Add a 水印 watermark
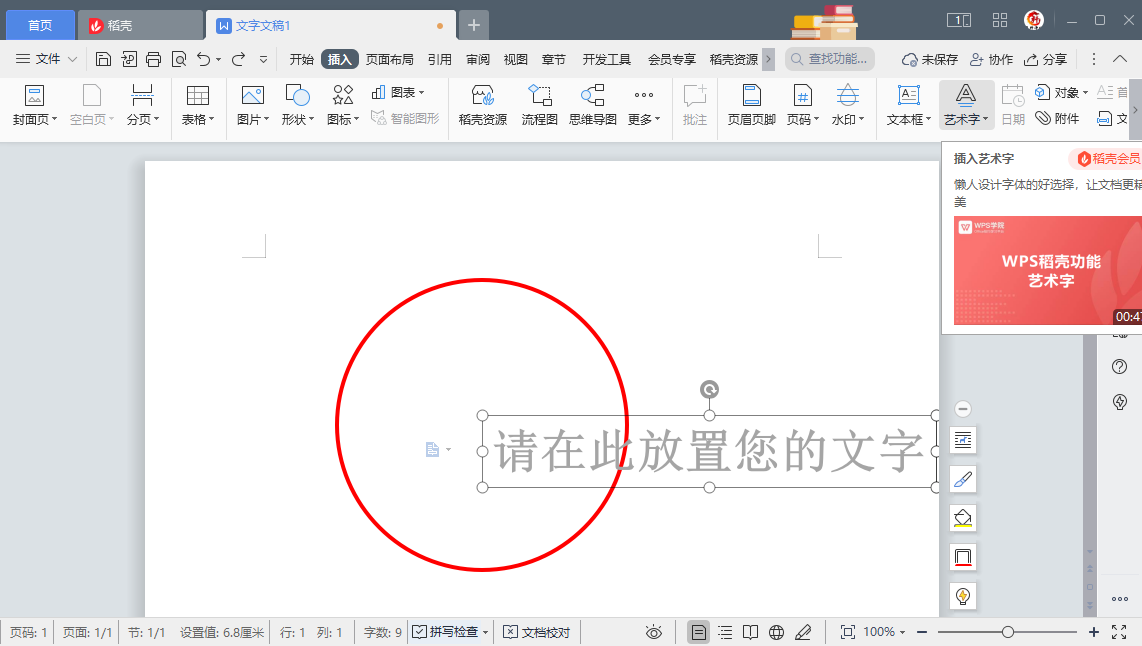Screen dimensions: 1142x646 pyautogui.click(x=848, y=106)
